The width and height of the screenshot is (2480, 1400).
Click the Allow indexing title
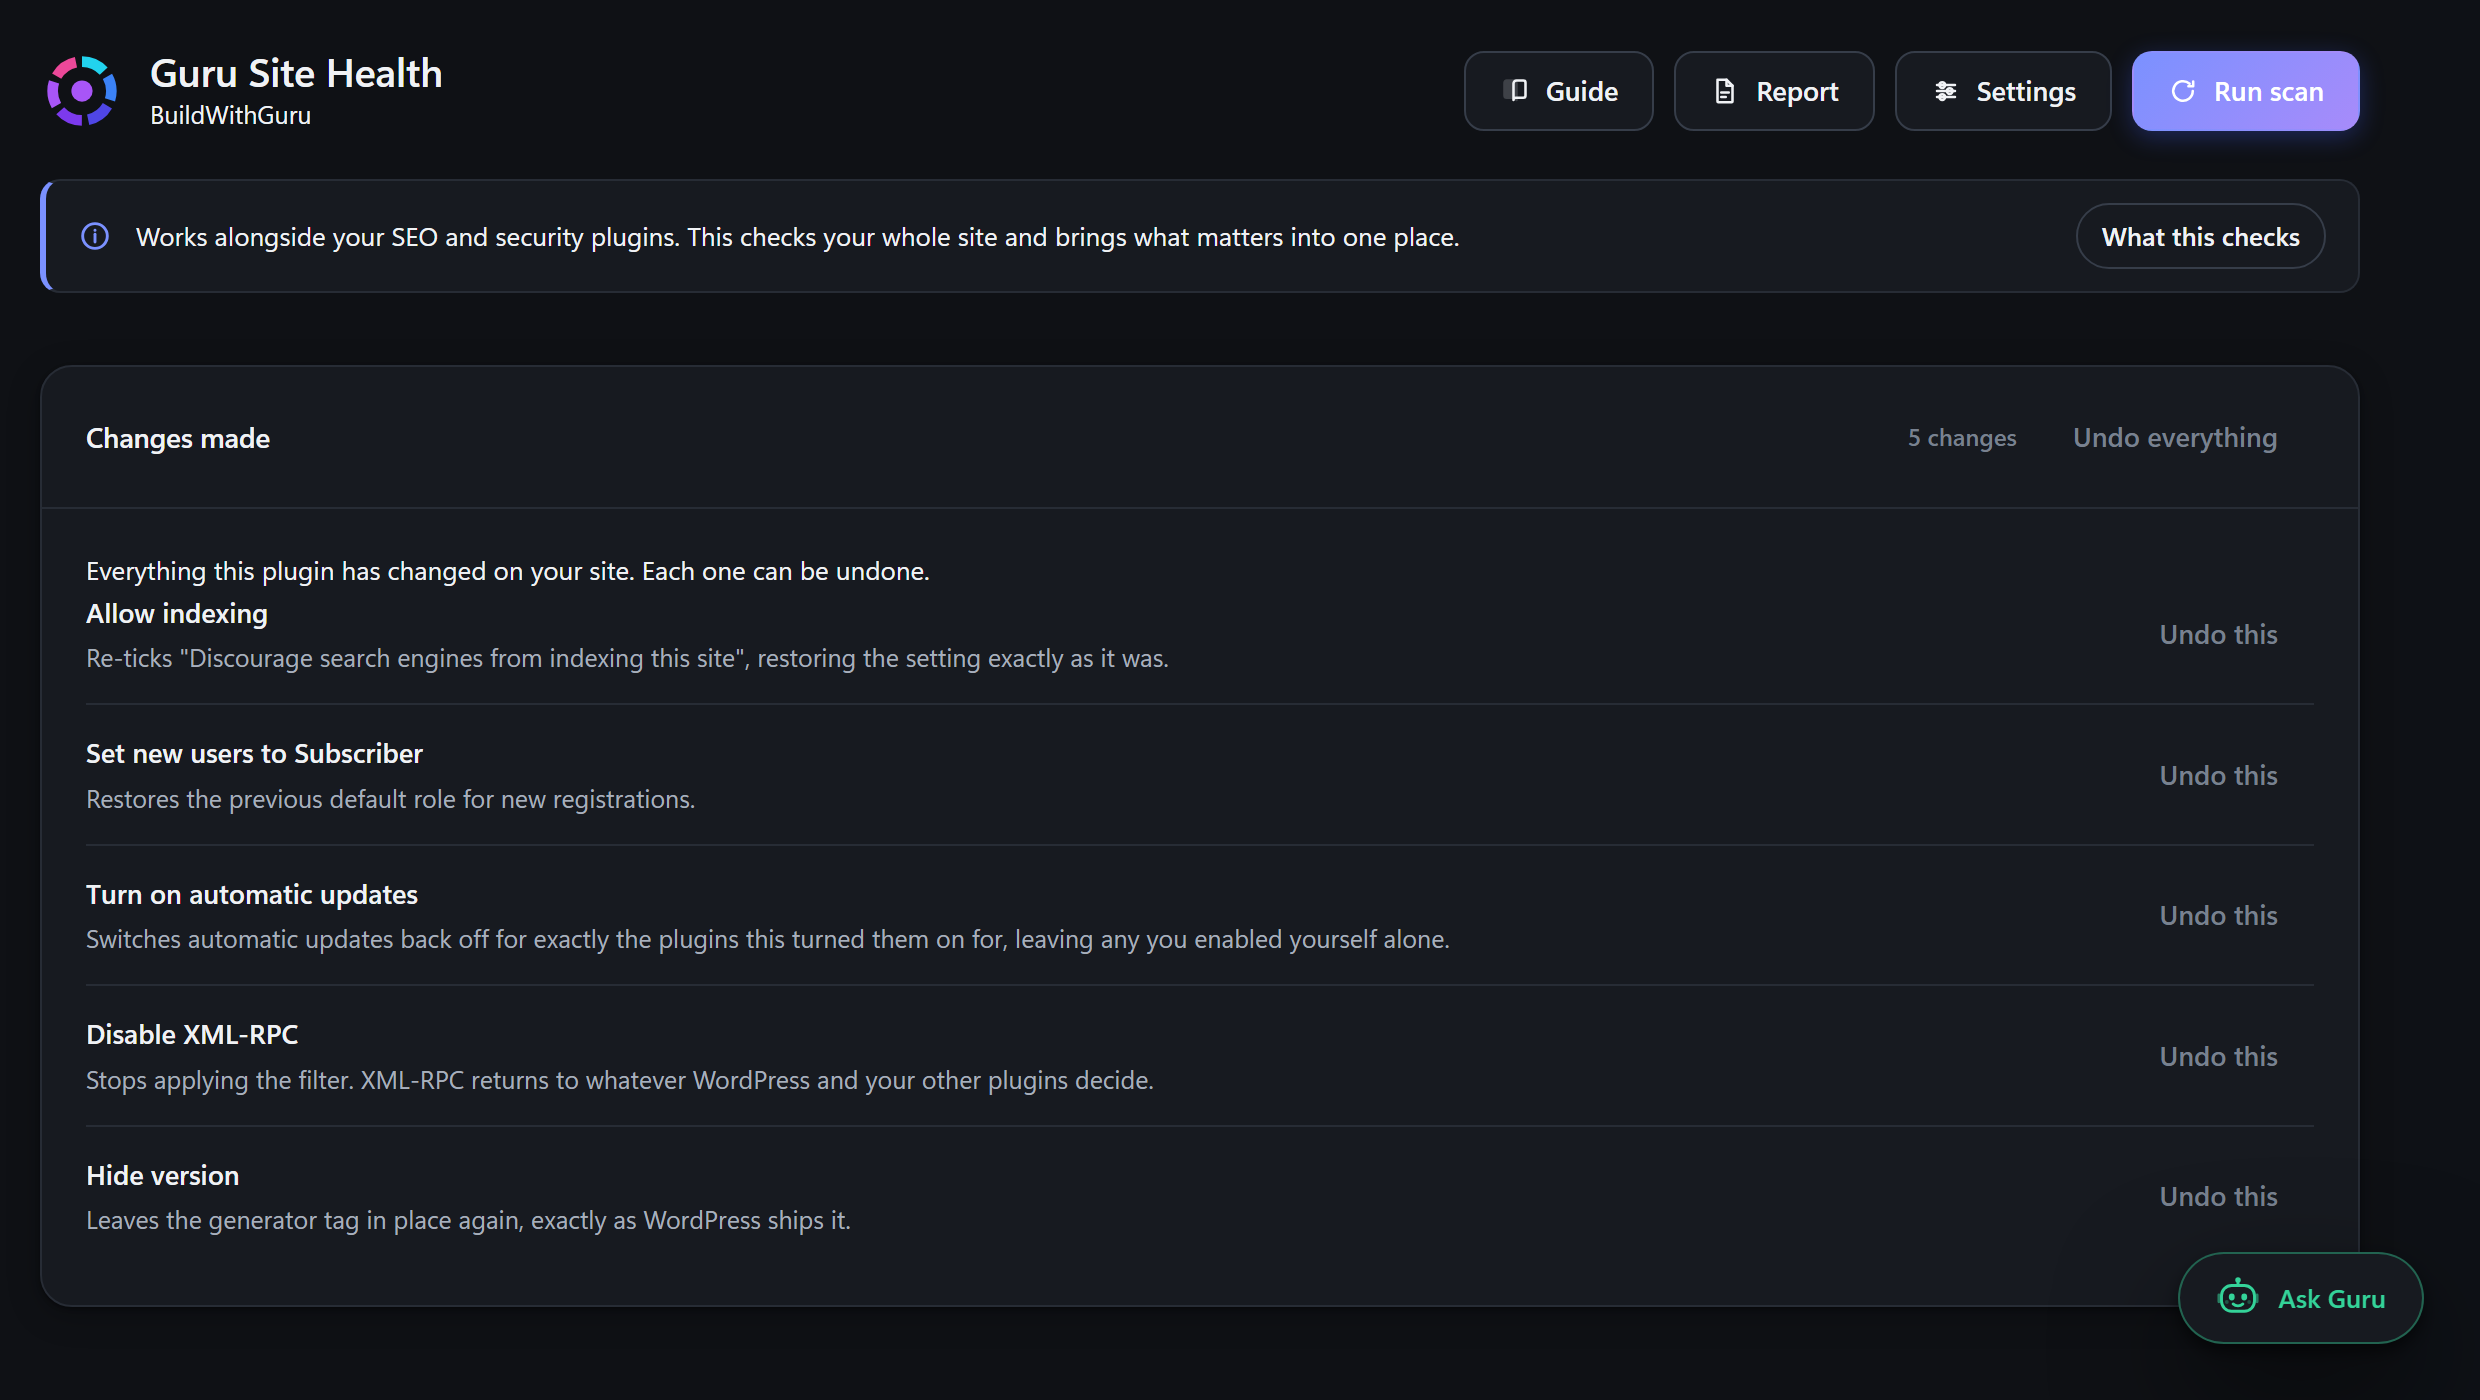177,614
